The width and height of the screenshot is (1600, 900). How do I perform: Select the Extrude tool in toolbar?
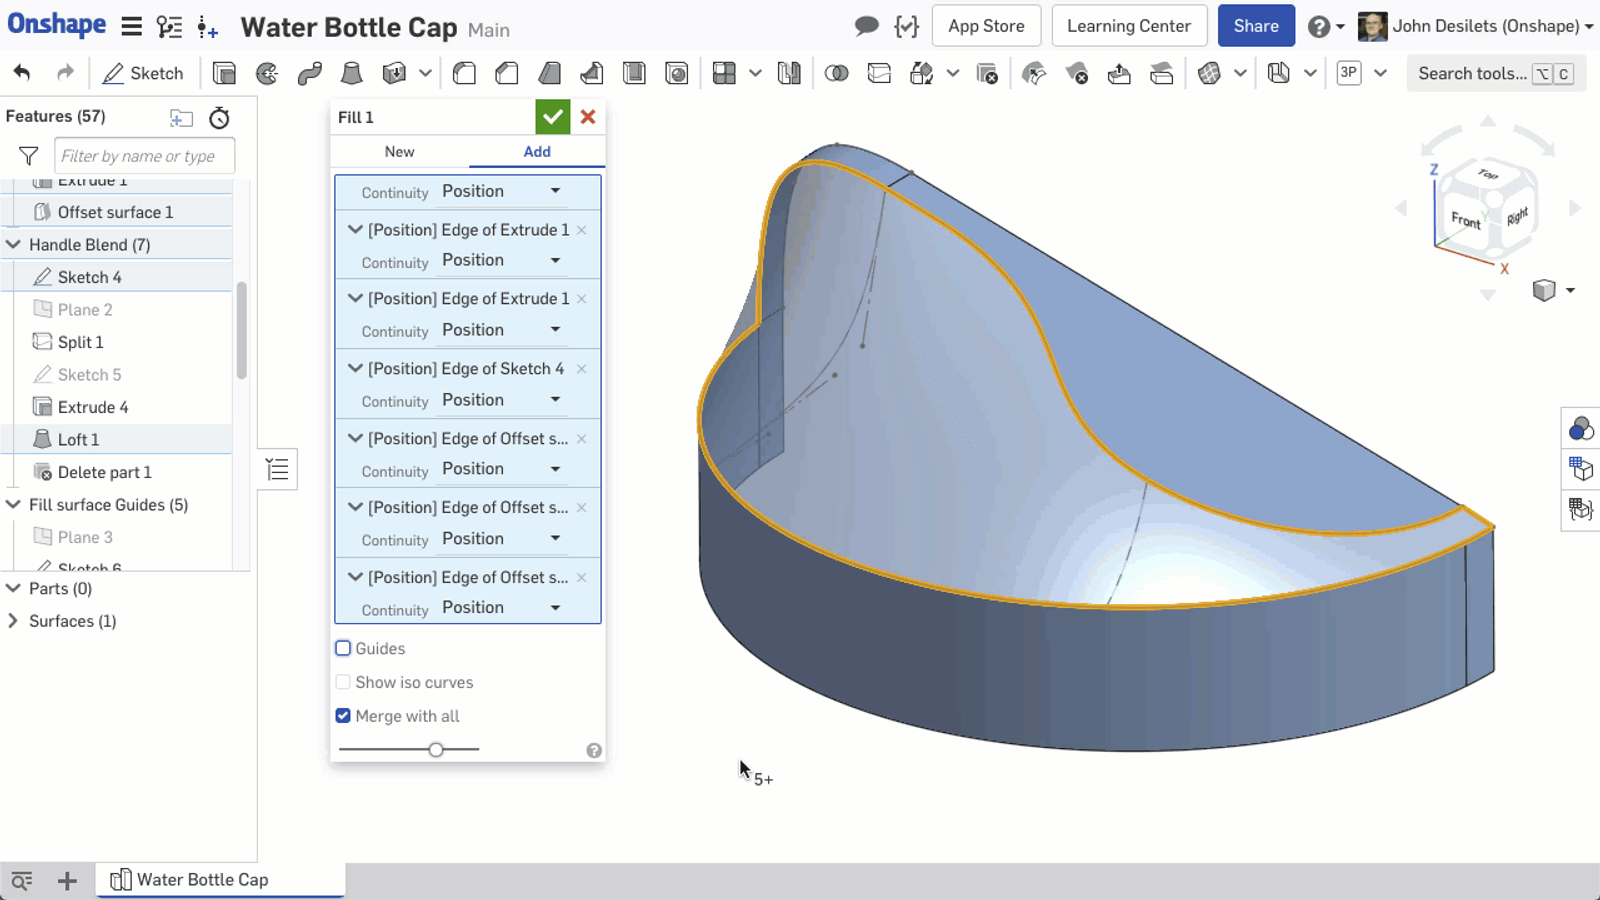click(x=224, y=73)
